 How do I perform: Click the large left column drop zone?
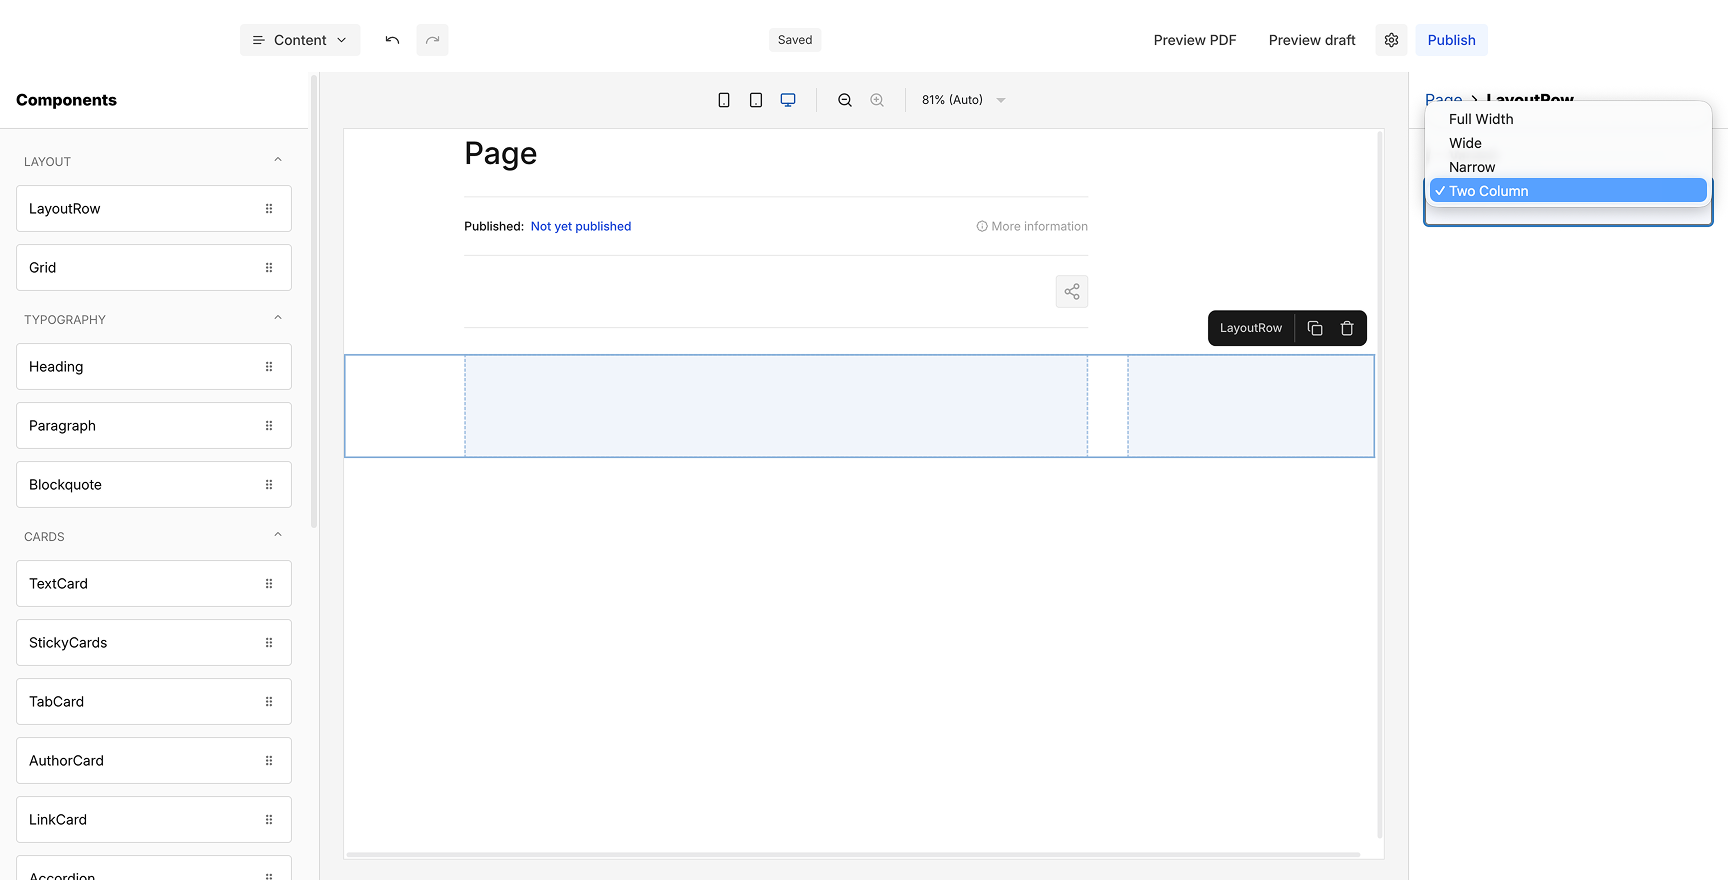click(x=776, y=406)
